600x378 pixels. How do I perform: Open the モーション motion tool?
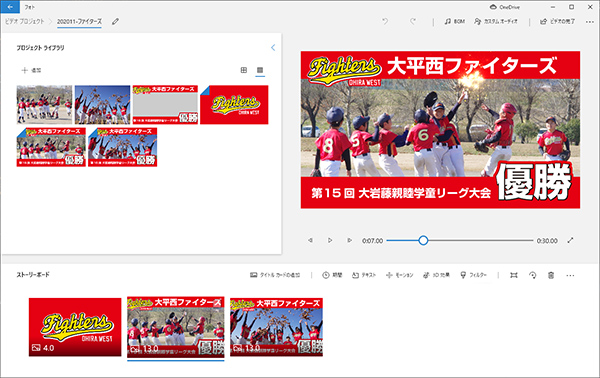pyautogui.click(x=399, y=275)
